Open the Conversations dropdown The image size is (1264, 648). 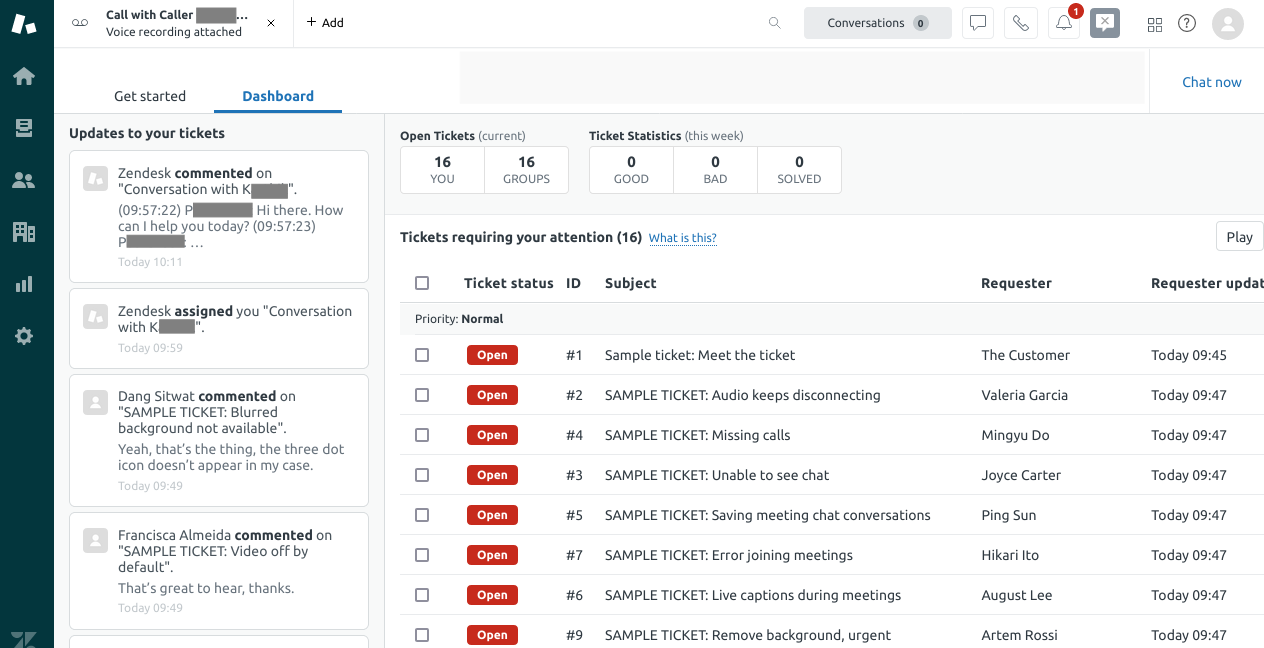coord(877,22)
